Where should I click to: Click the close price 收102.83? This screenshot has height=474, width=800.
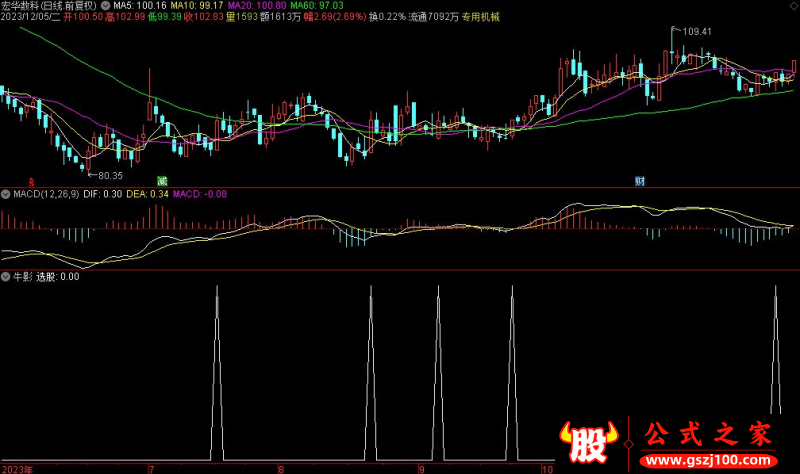click(204, 17)
